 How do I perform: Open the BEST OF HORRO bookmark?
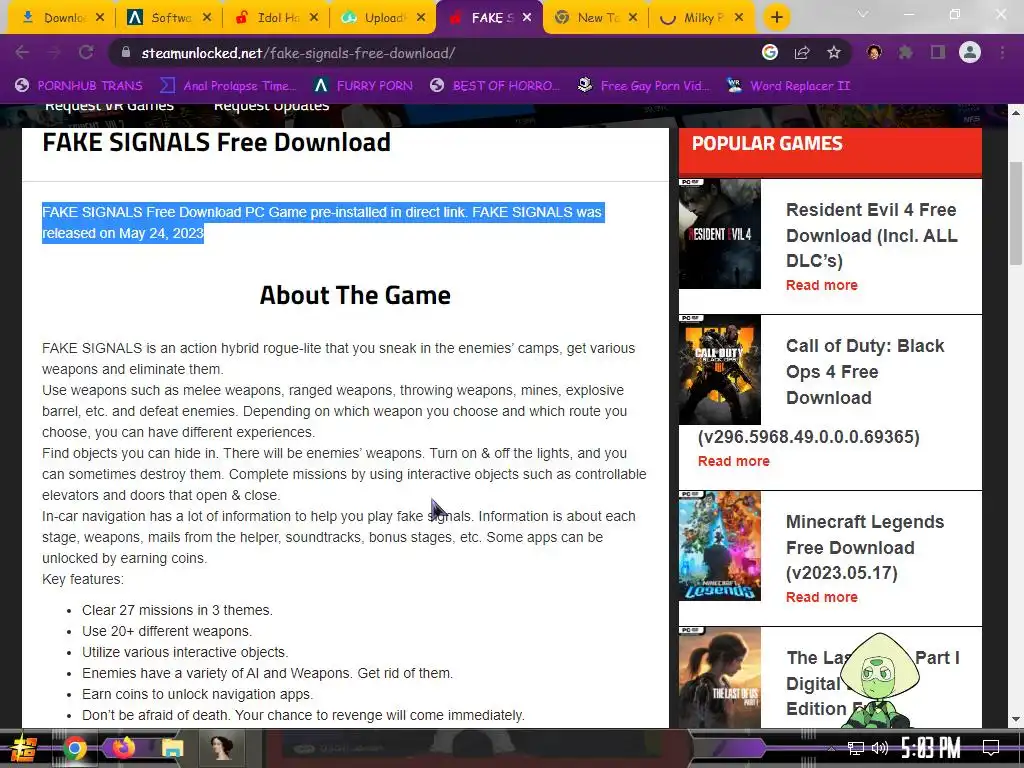coord(495,86)
